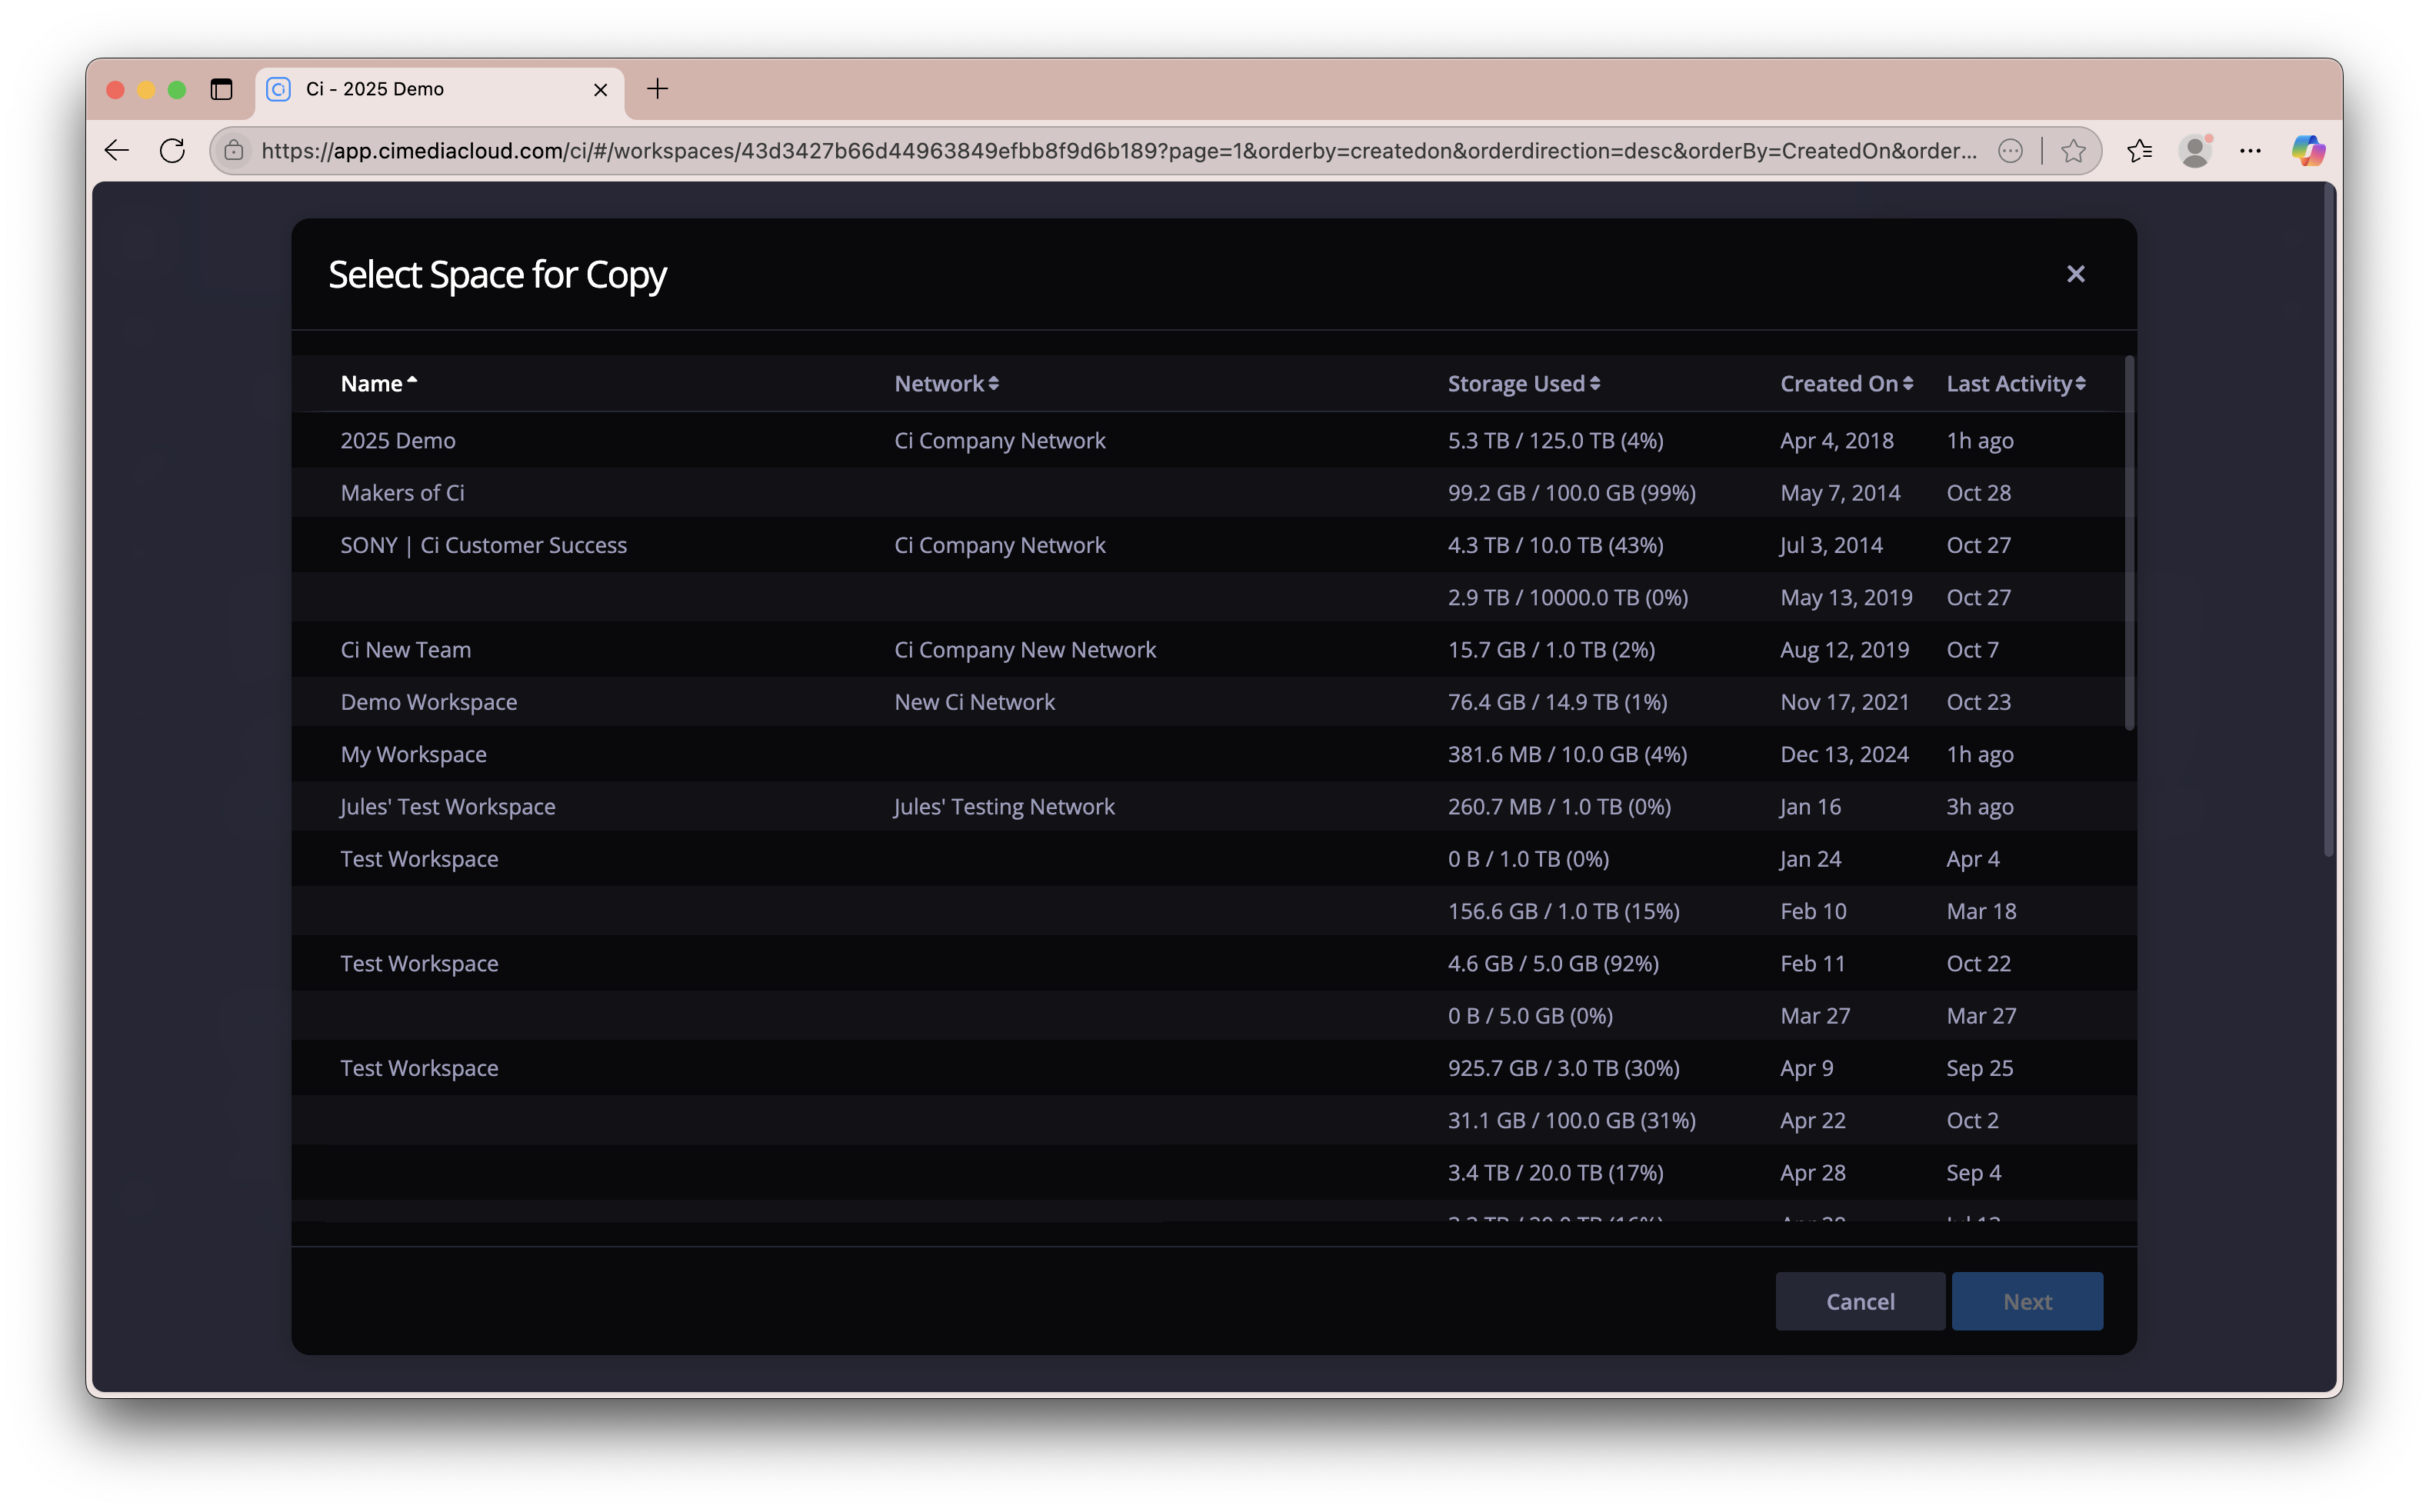Sort by Created On column
Image resolution: width=2429 pixels, height=1512 pixels.
tap(1846, 384)
